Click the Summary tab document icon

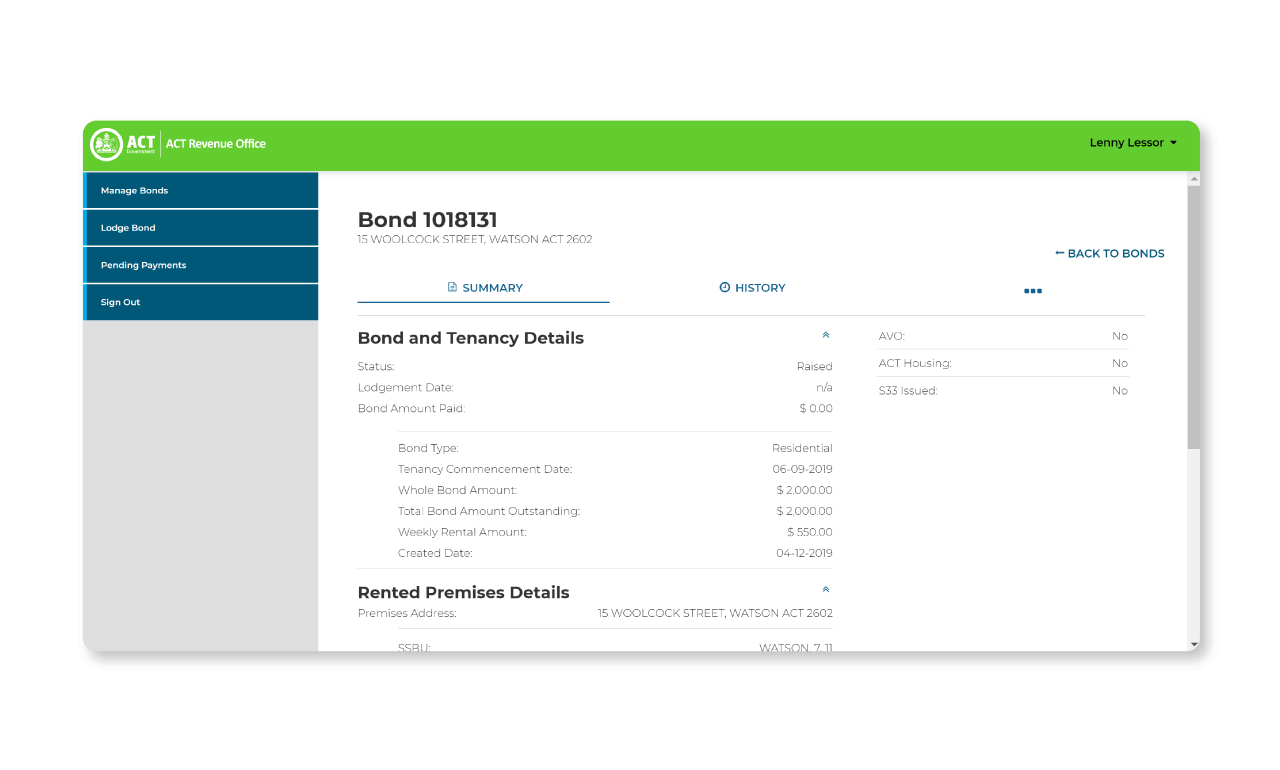click(x=450, y=287)
